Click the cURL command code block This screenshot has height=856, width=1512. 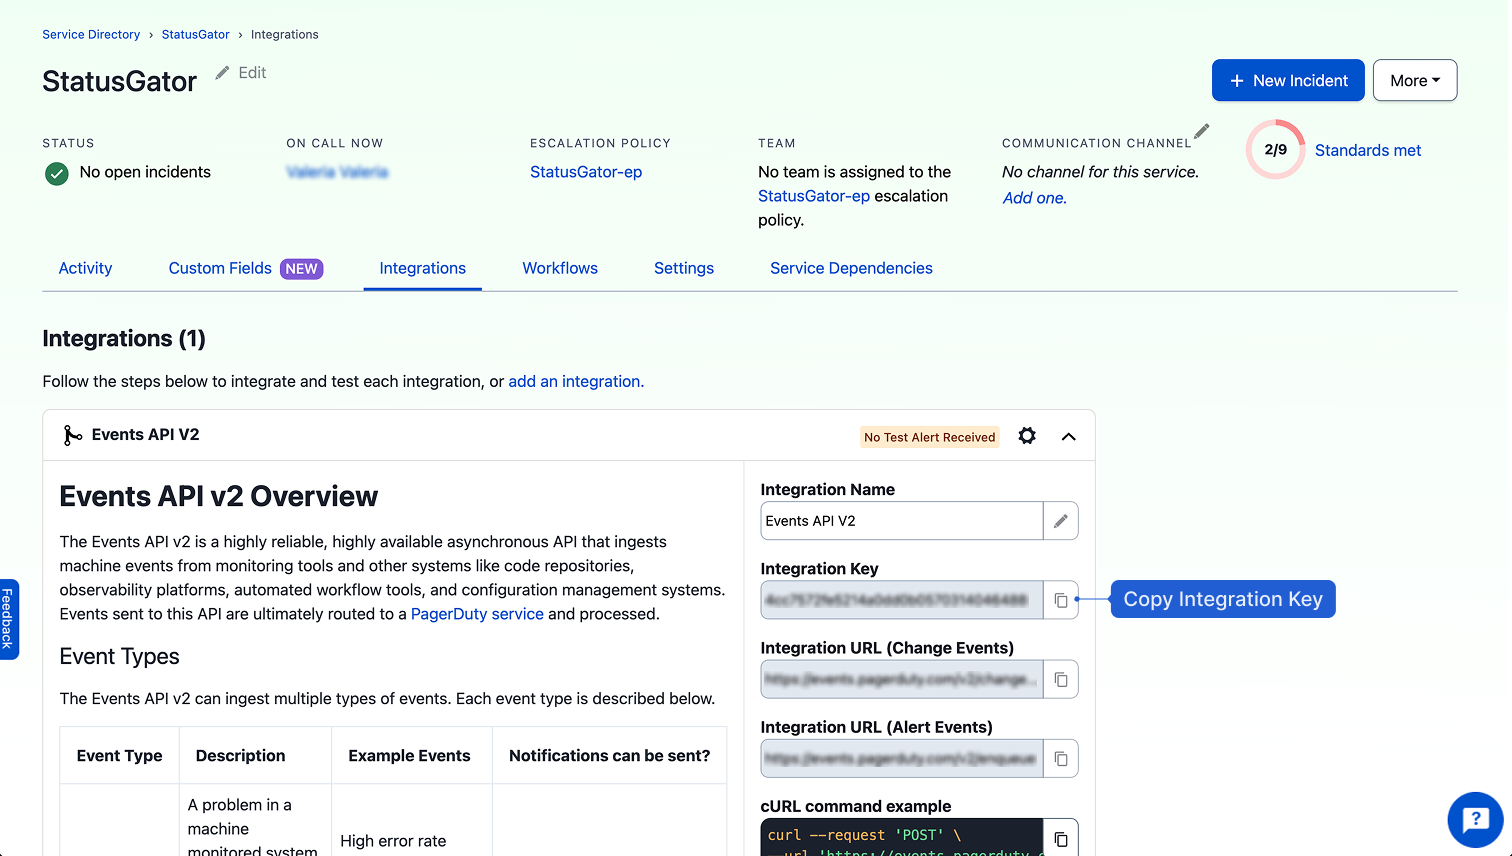click(x=901, y=838)
